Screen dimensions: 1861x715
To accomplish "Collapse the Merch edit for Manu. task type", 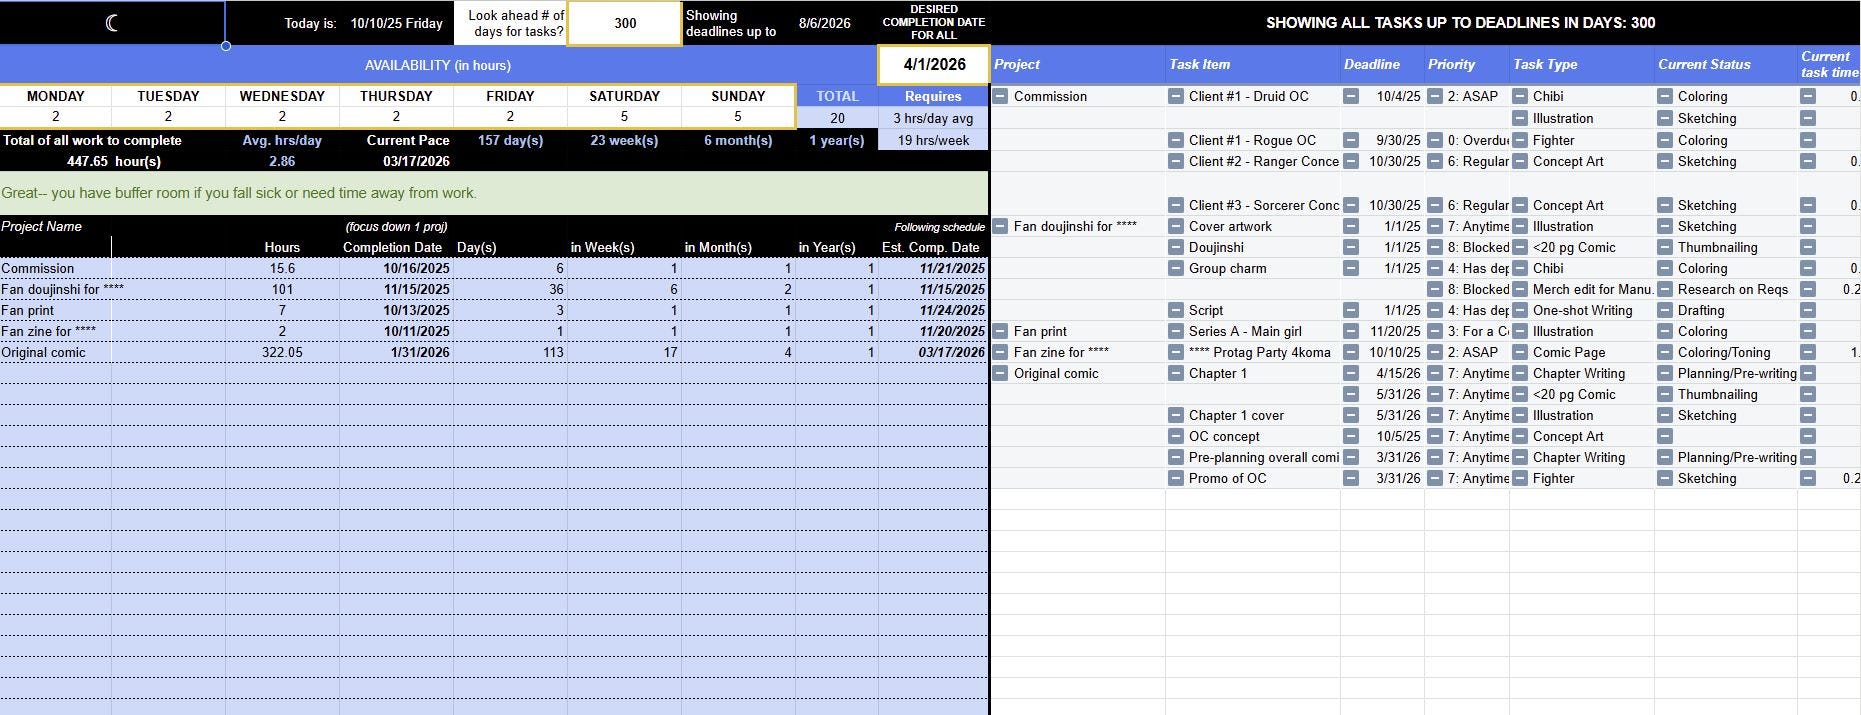I will tap(1520, 290).
